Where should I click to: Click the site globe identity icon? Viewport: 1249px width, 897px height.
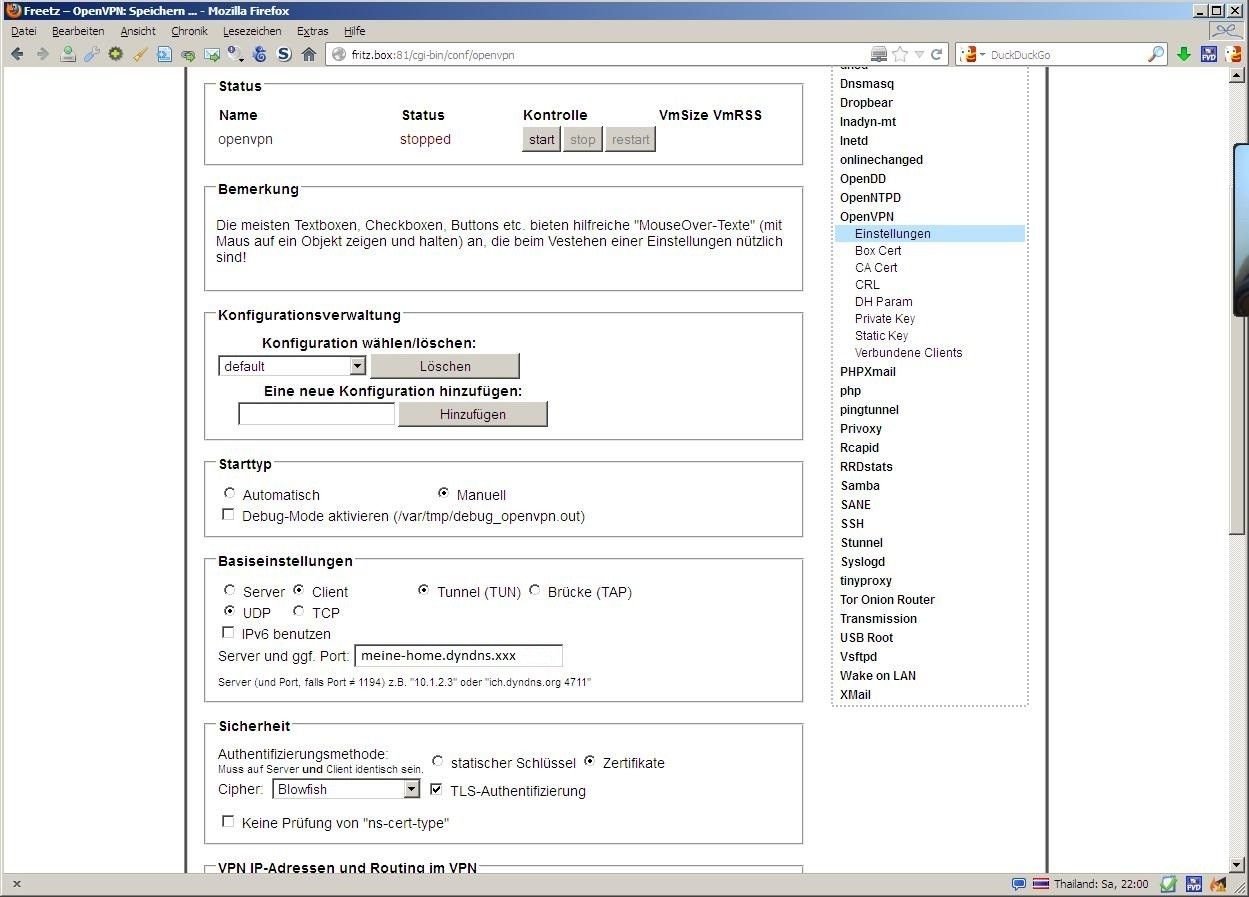tap(339, 54)
